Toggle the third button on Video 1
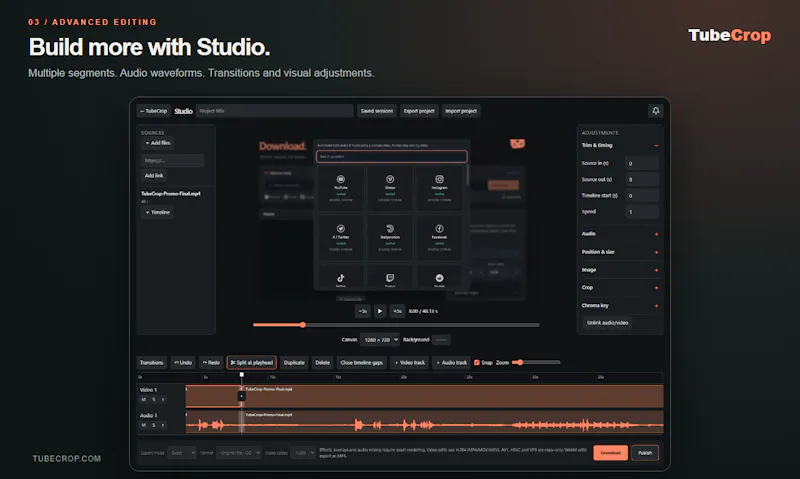Viewport: 800px width, 479px height. [163, 399]
